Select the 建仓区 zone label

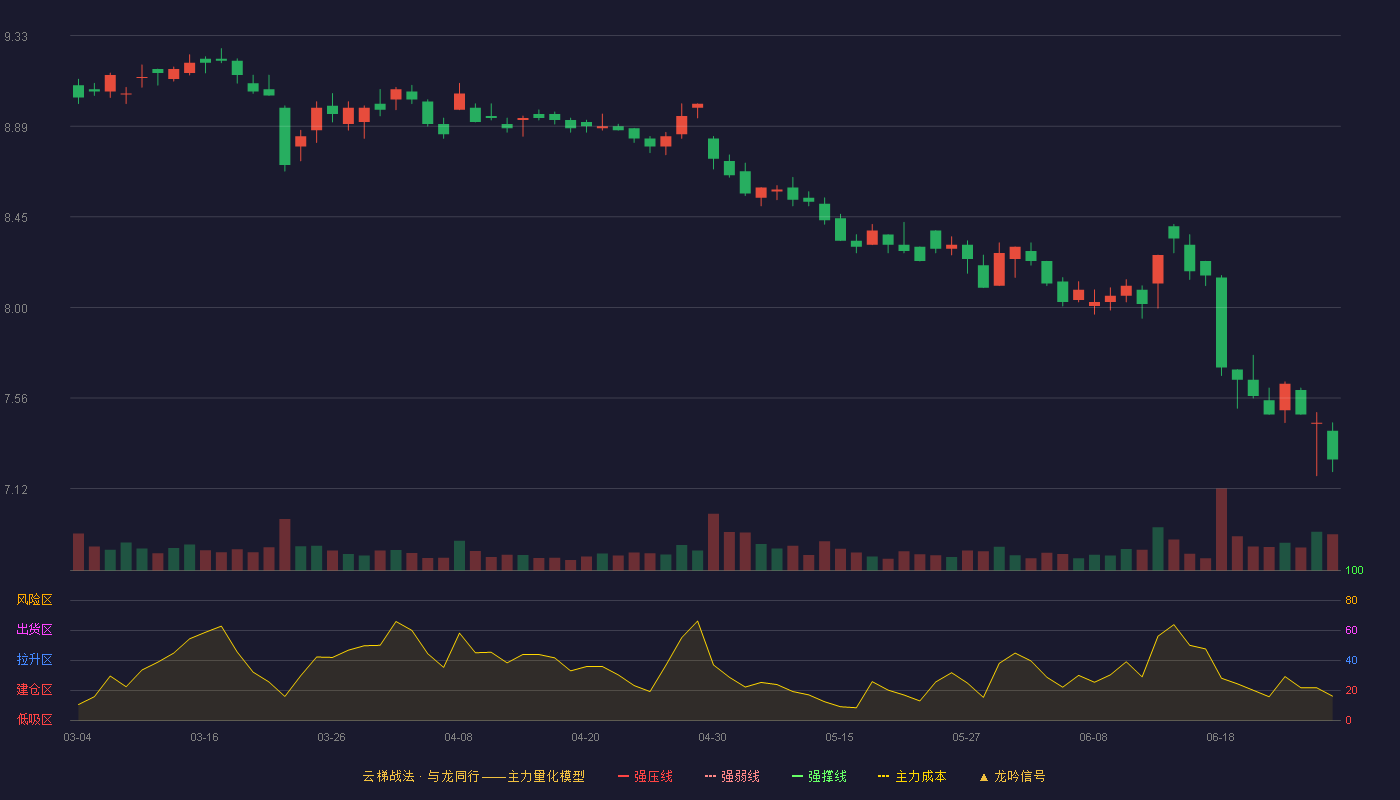[35, 690]
